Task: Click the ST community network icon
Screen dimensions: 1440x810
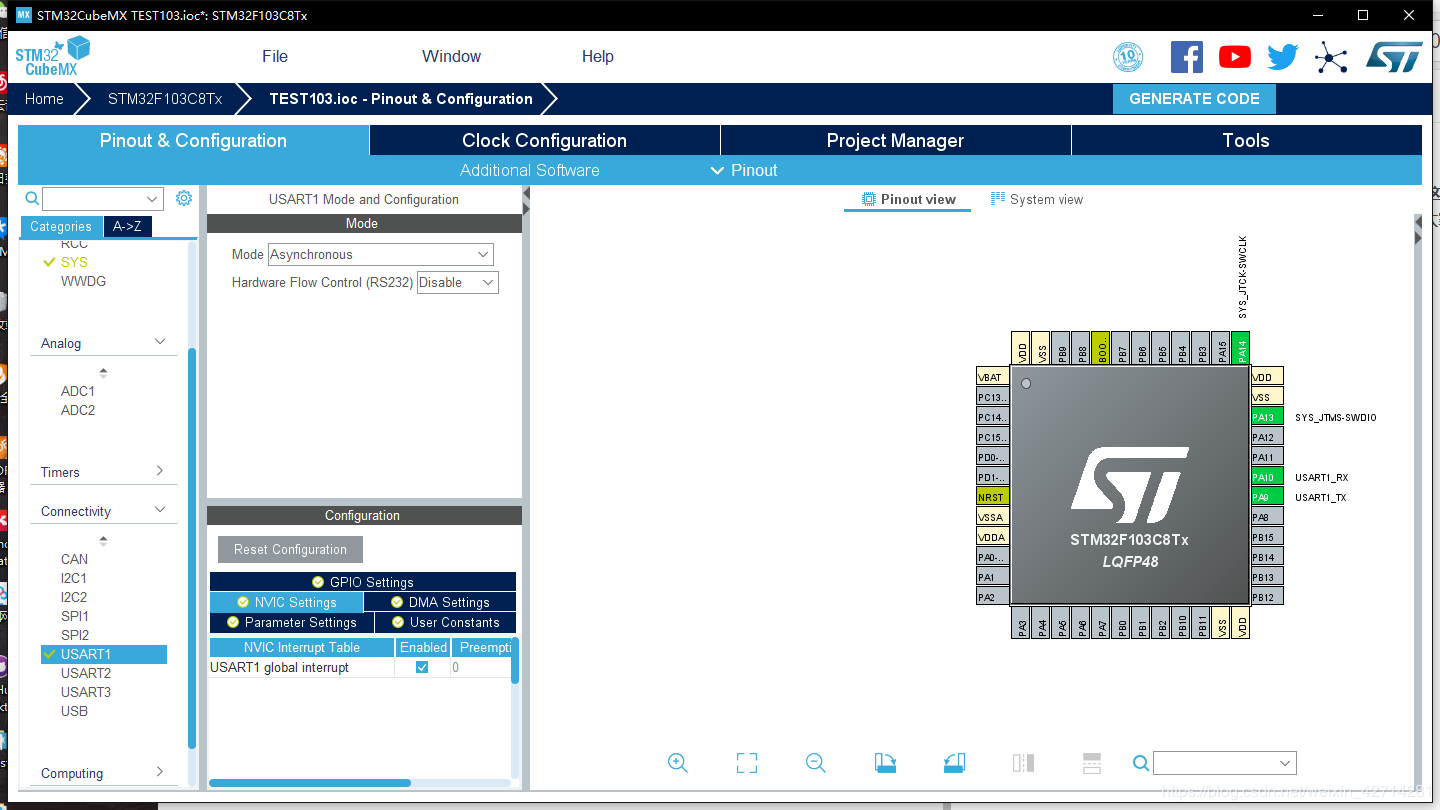Action: click(x=1331, y=57)
